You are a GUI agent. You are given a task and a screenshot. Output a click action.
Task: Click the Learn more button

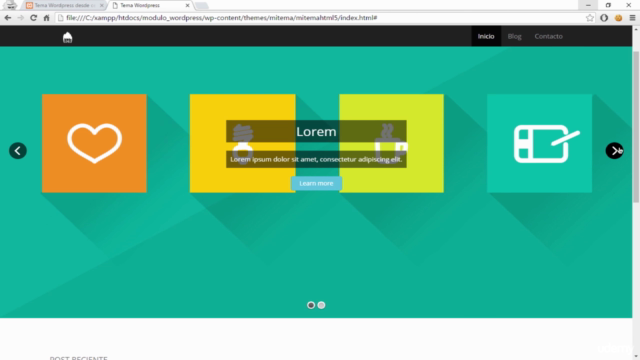point(316,183)
